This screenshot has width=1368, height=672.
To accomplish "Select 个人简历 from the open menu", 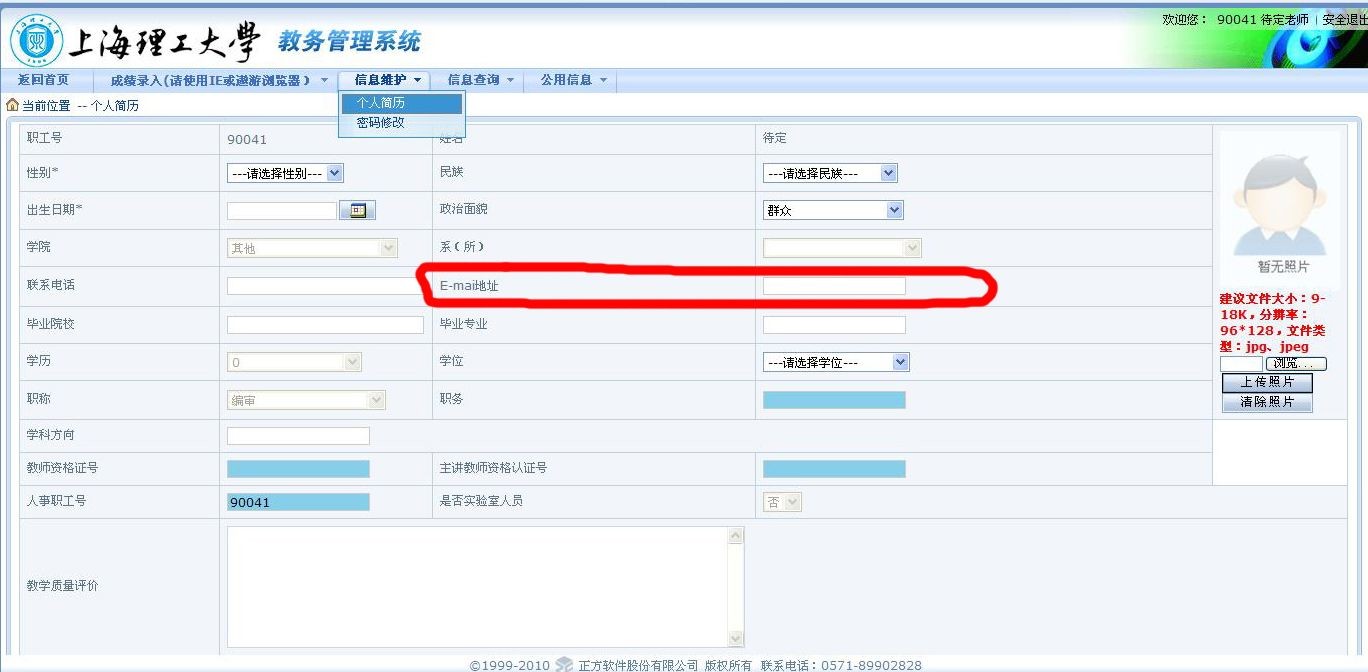I will [x=401, y=103].
